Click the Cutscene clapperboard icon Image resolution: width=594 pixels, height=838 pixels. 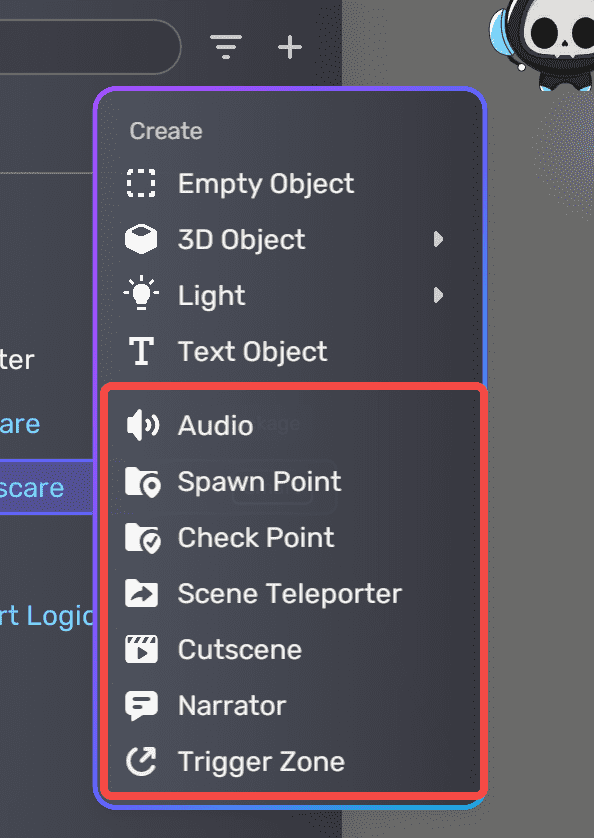[x=143, y=649]
